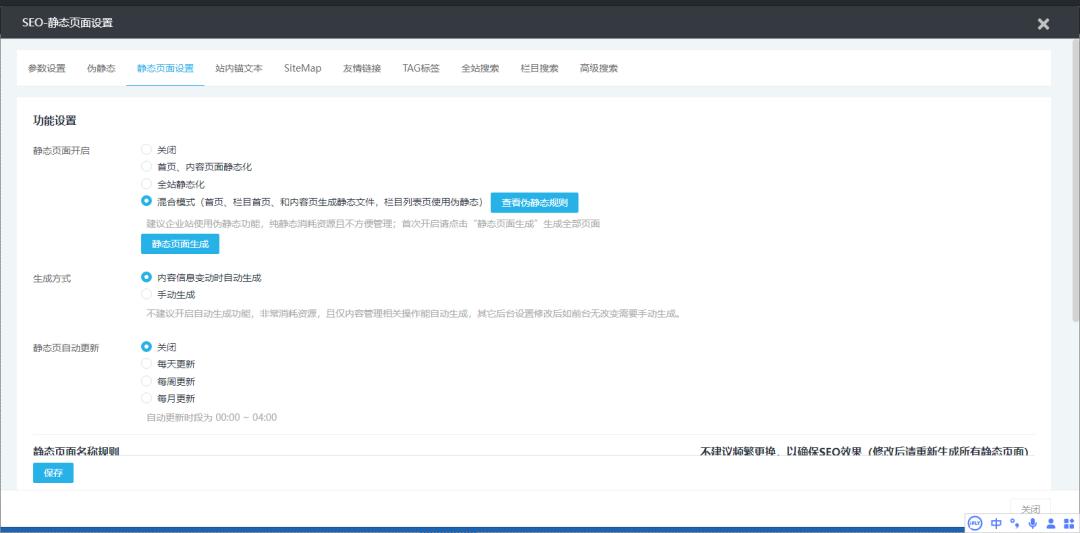Switch to 伪静态 tab
Viewport: 1080px width, 533px height.
[101, 68]
